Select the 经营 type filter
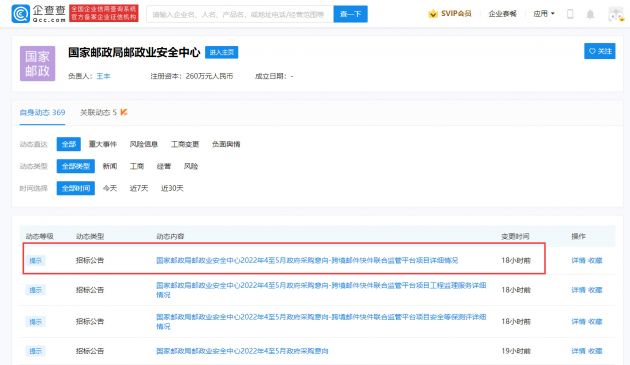 [164, 166]
